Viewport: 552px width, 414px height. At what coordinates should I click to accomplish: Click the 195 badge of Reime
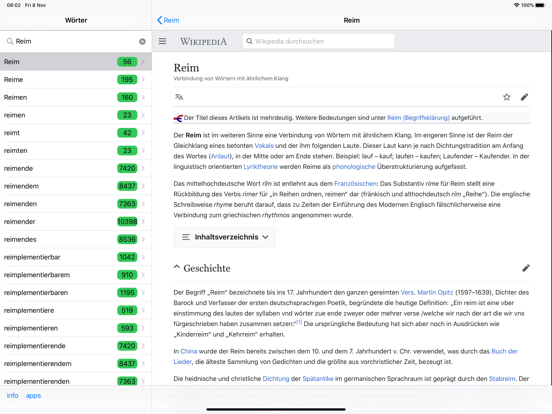click(127, 80)
